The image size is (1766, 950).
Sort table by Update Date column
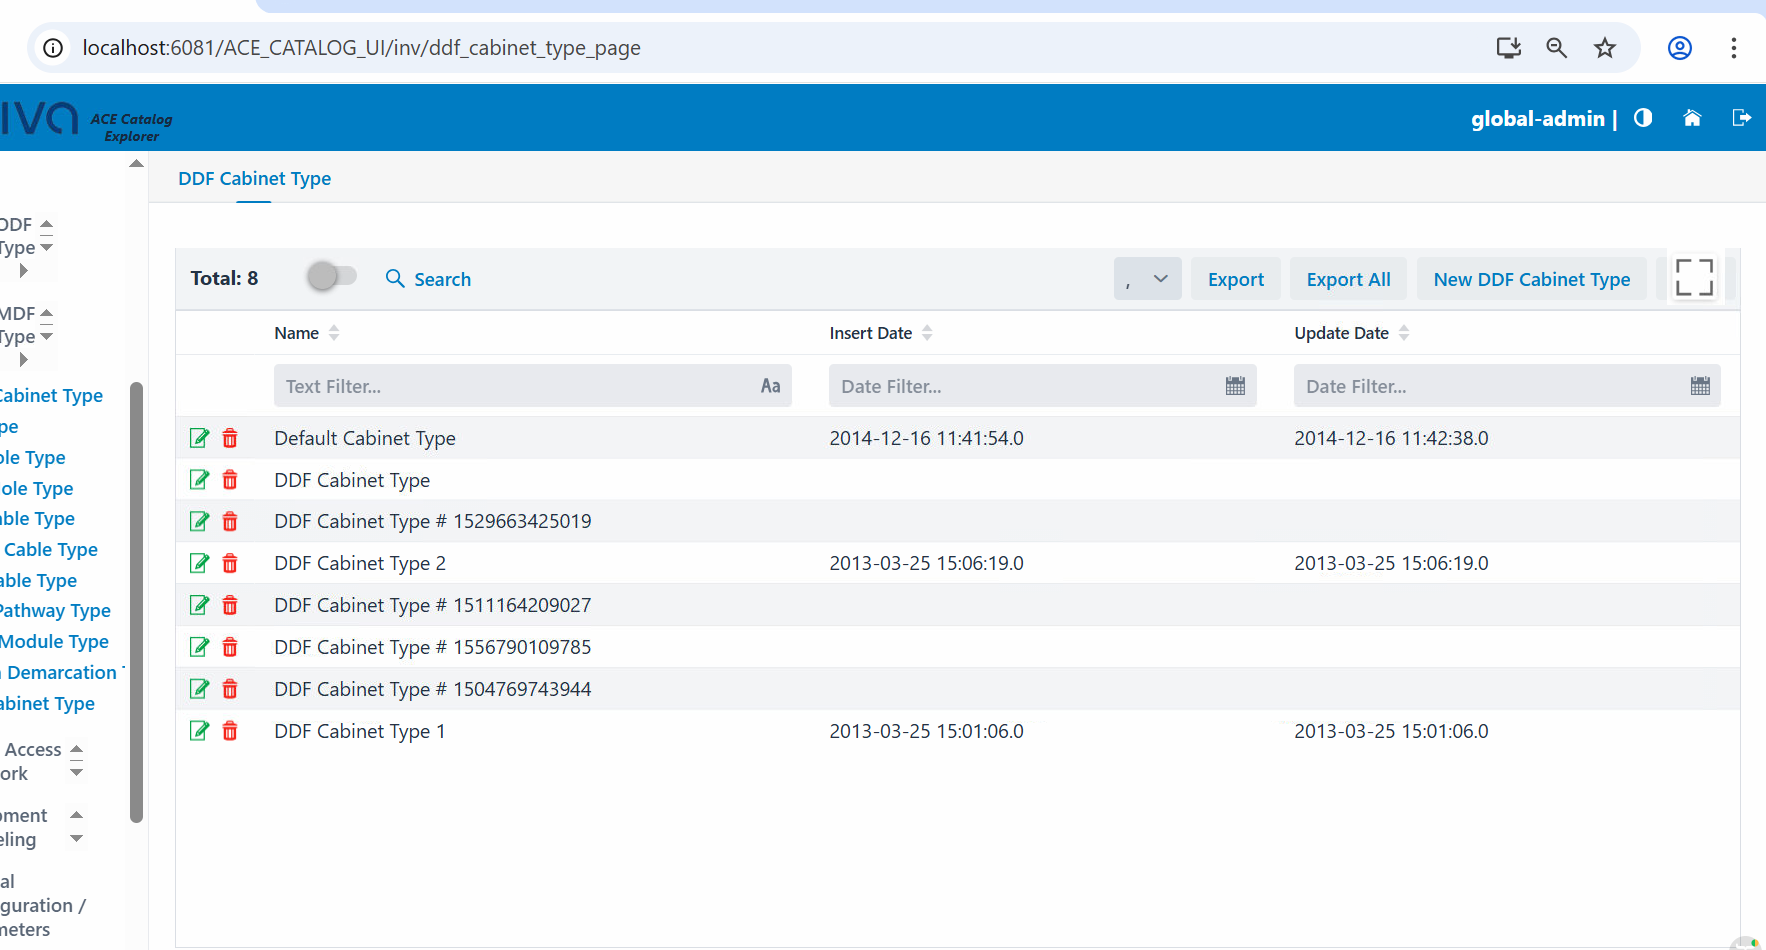pos(1404,333)
